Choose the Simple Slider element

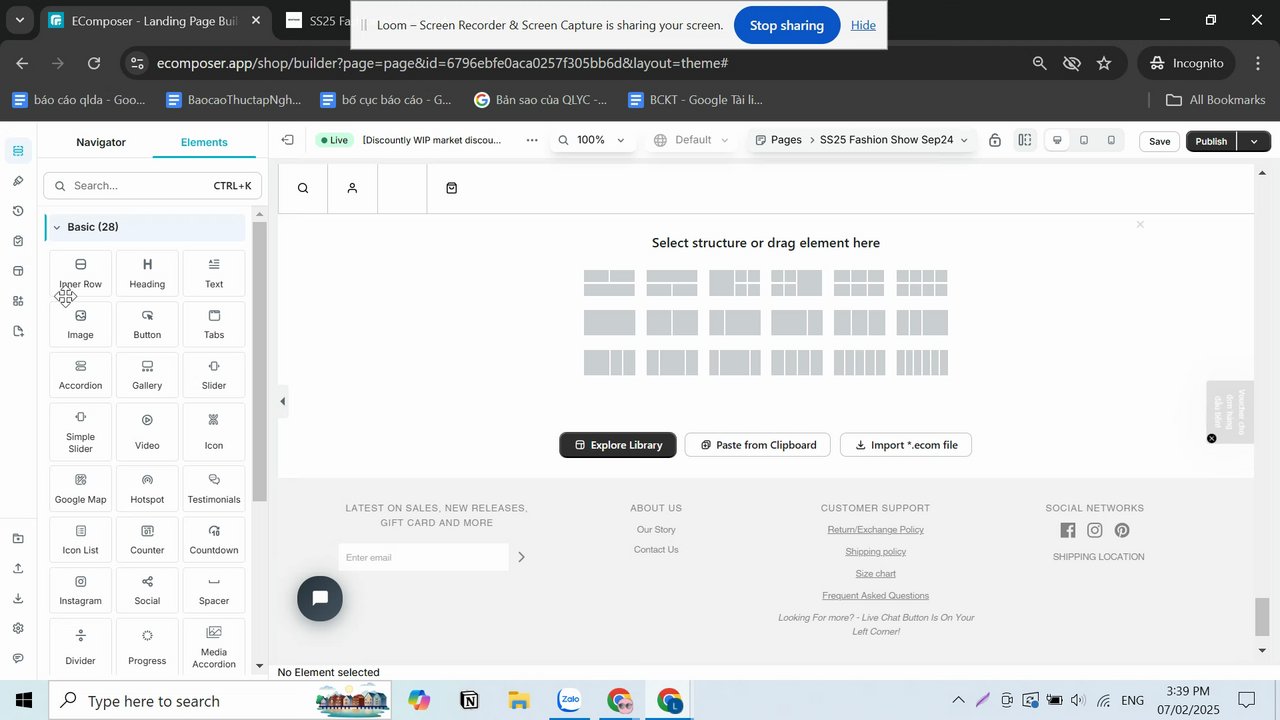(x=80, y=431)
